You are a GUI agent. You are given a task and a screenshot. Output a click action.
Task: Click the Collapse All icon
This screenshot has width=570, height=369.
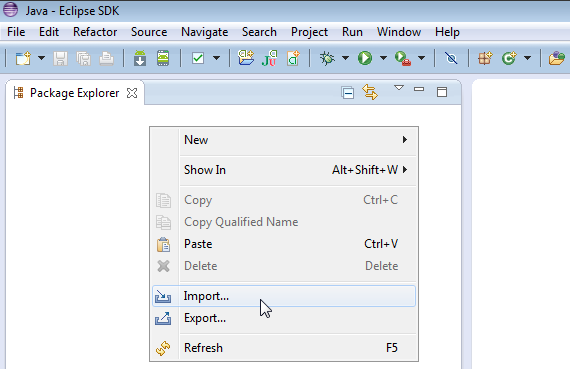(x=348, y=93)
